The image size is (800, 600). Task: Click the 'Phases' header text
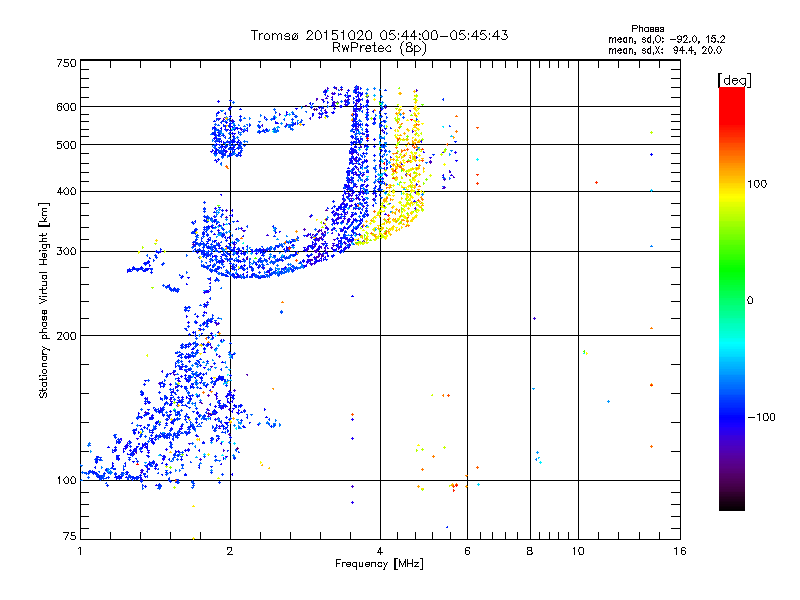point(647,29)
